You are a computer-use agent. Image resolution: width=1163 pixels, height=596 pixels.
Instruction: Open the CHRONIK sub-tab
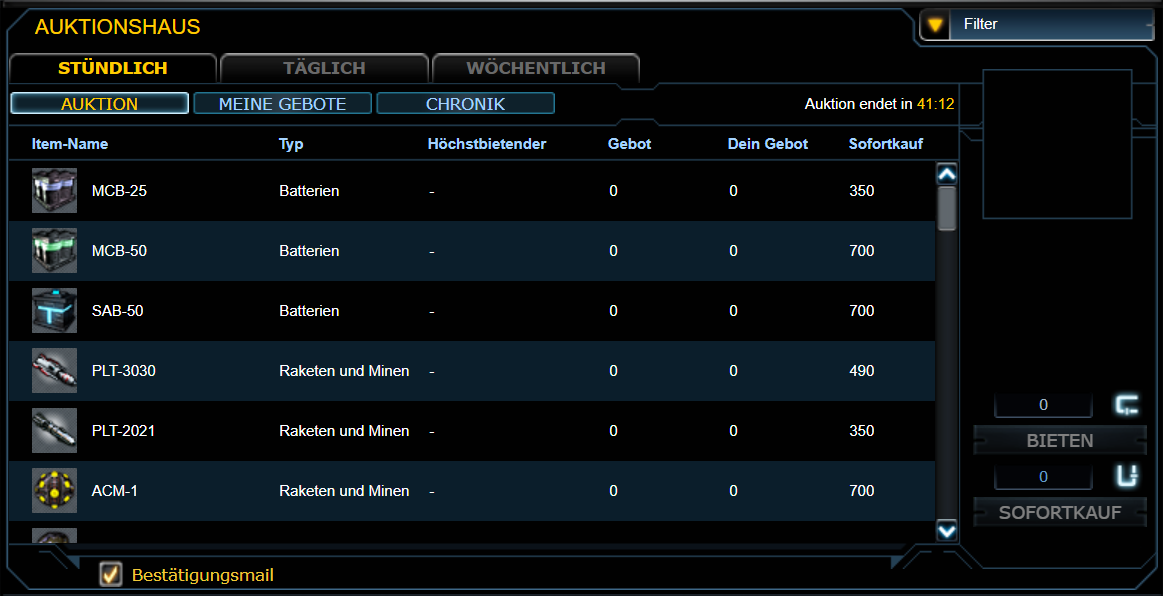click(465, 104)
